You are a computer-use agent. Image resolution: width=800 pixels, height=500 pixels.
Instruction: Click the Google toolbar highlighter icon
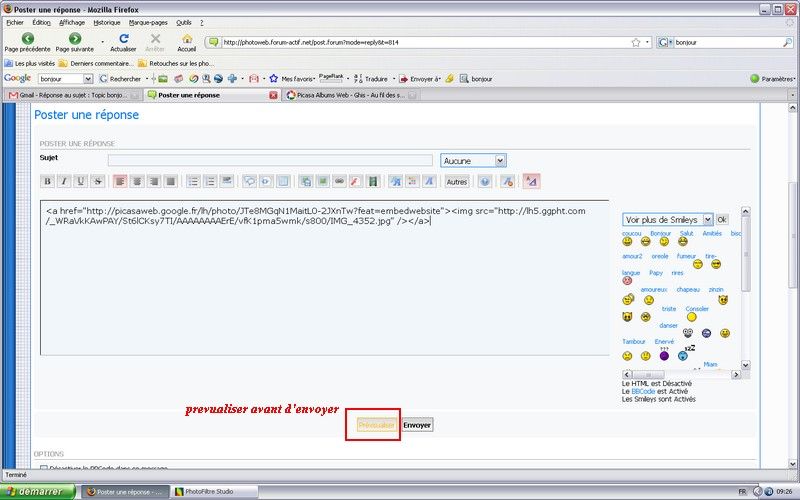(x=449, y=79)
